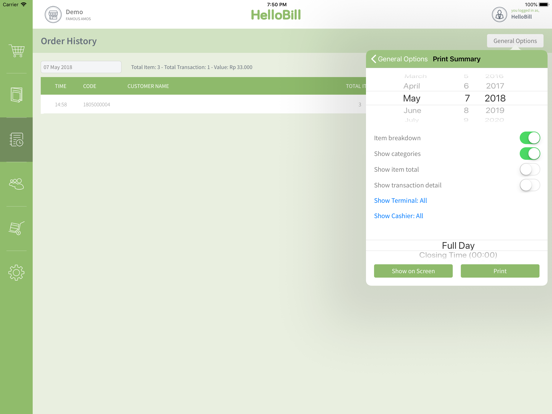
Task: Click the Order History heading
Action: click(69, 41)
